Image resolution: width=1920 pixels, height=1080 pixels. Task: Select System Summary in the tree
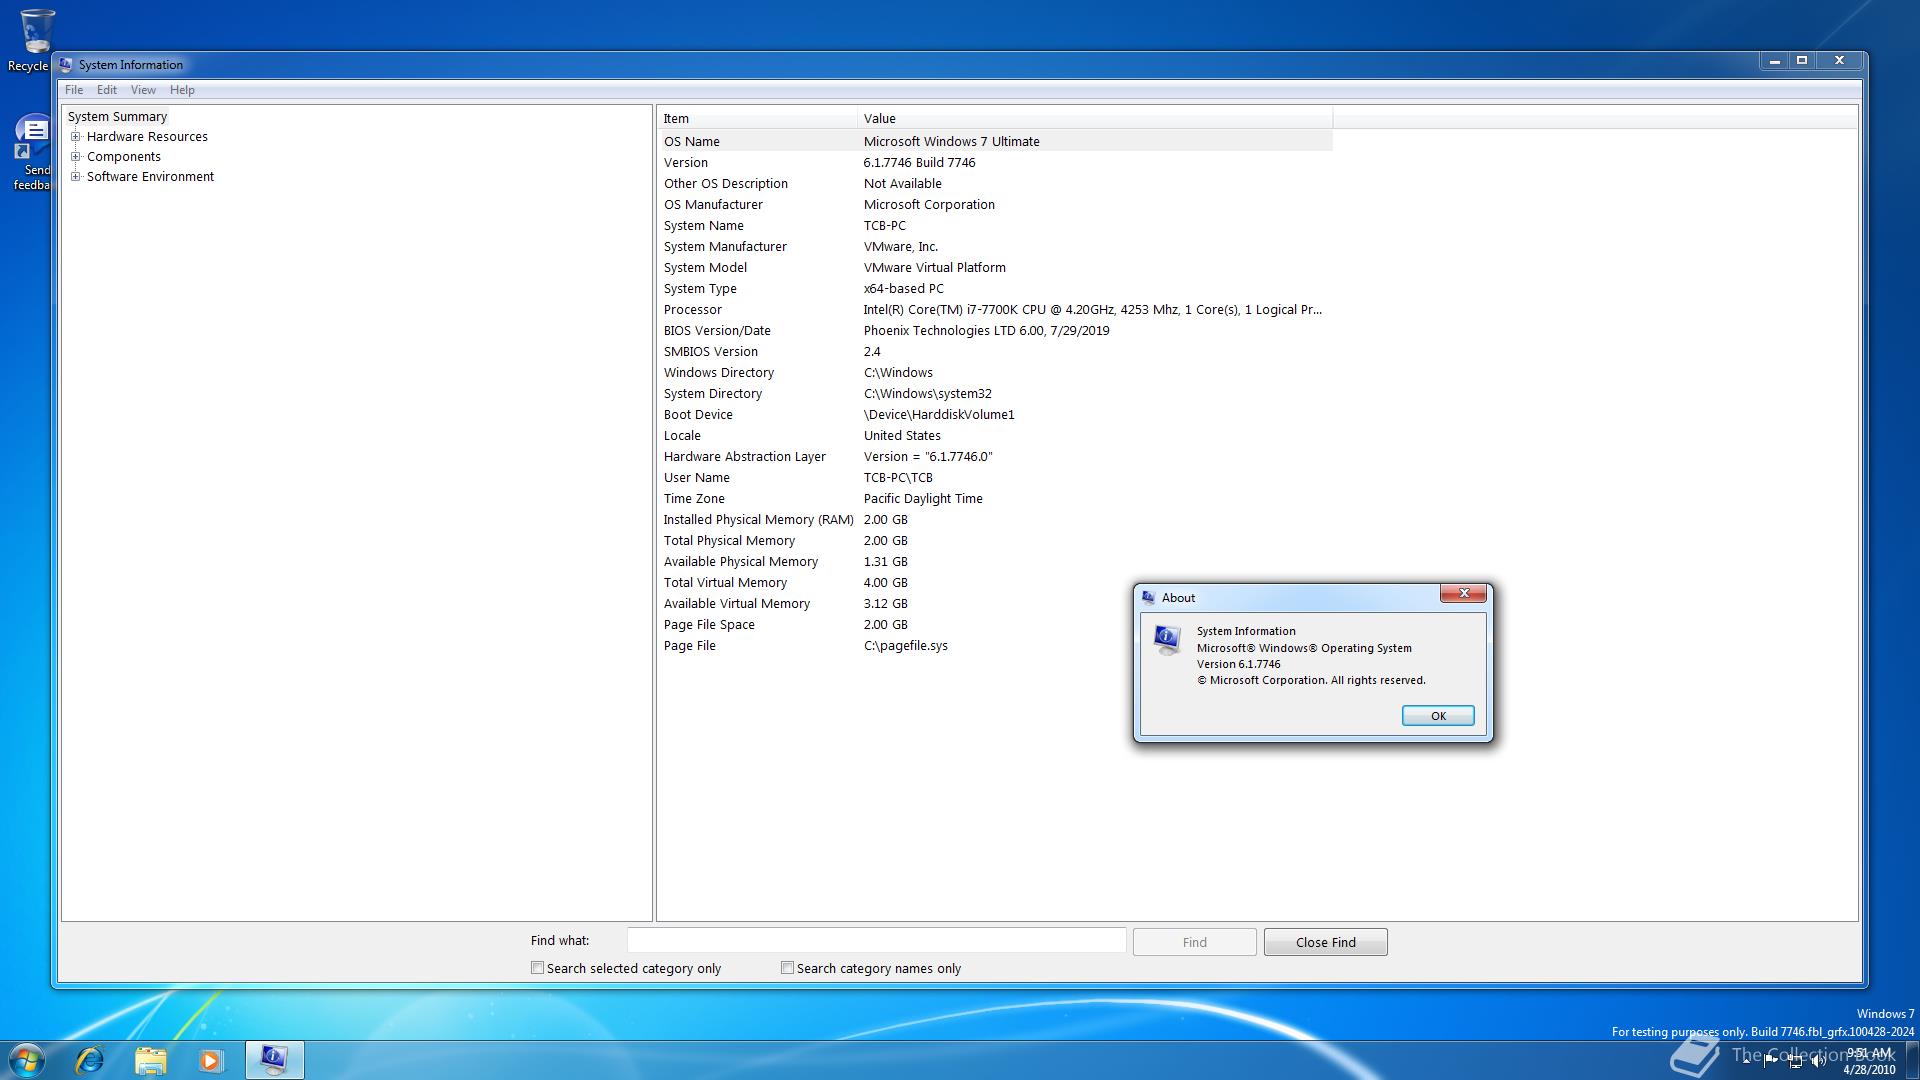tap(117, 117)
